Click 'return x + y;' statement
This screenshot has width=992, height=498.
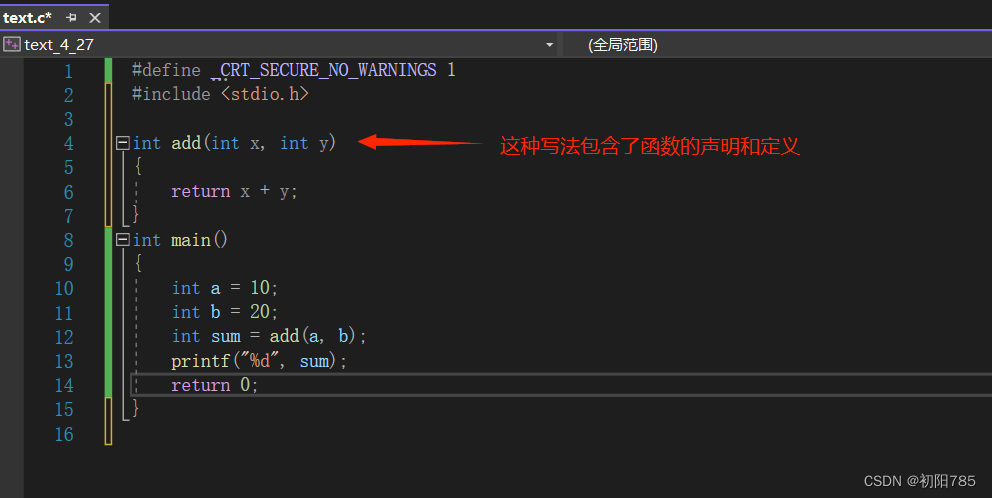coord(234,191)
